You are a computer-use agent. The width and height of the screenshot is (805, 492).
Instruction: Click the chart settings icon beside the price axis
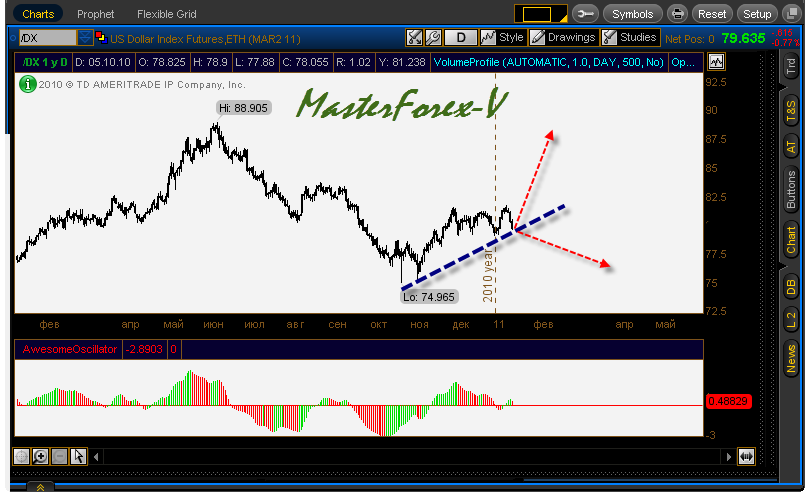click(x=716, y=62)
